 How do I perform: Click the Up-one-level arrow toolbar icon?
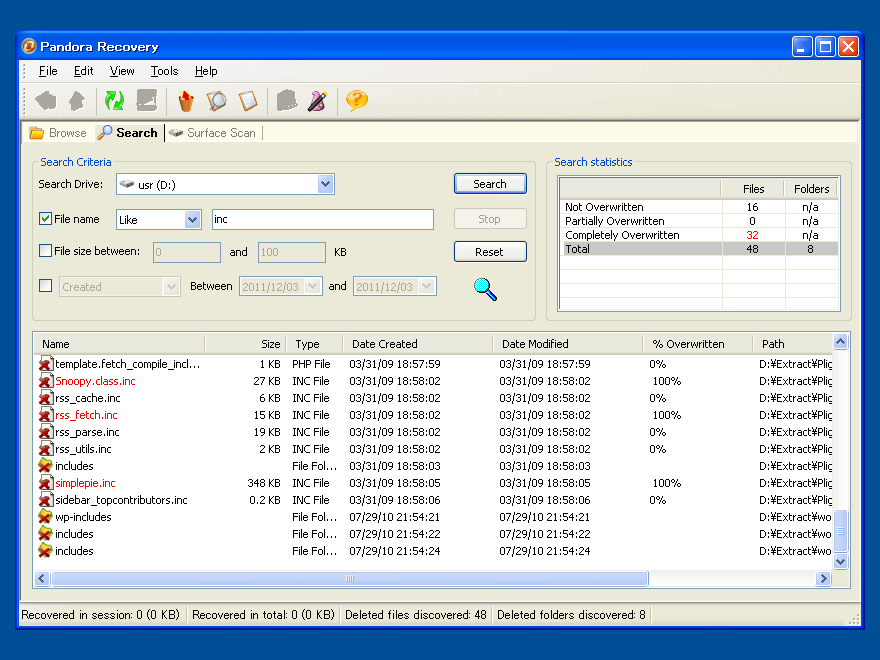tap(77, 101)
